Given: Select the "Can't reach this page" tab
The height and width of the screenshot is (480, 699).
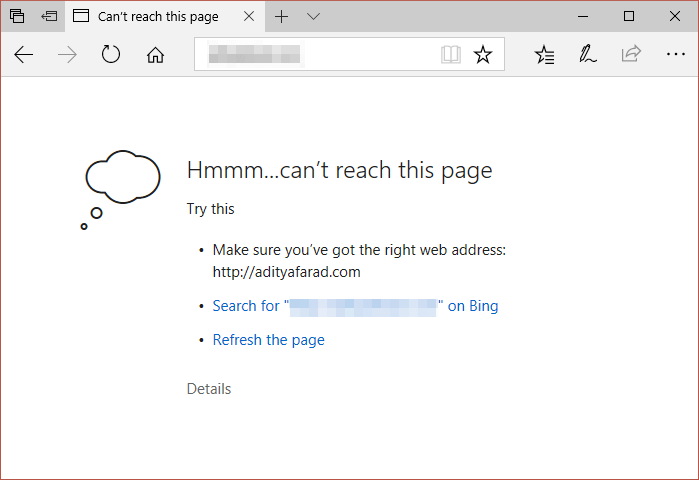Looking at the screenshot, I should pos(160,16).
